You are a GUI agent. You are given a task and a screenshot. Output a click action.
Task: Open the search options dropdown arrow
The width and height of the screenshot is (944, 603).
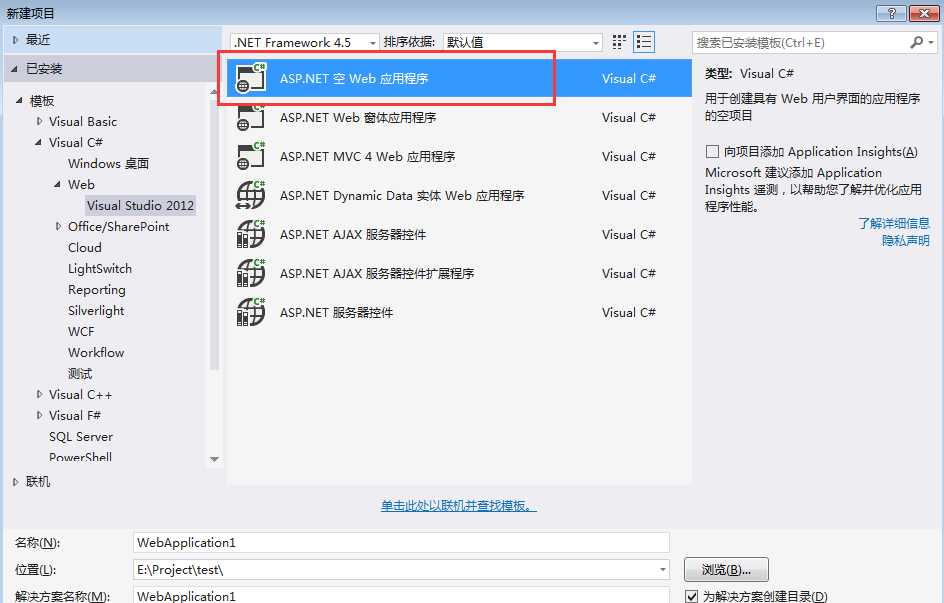point(931,42)
